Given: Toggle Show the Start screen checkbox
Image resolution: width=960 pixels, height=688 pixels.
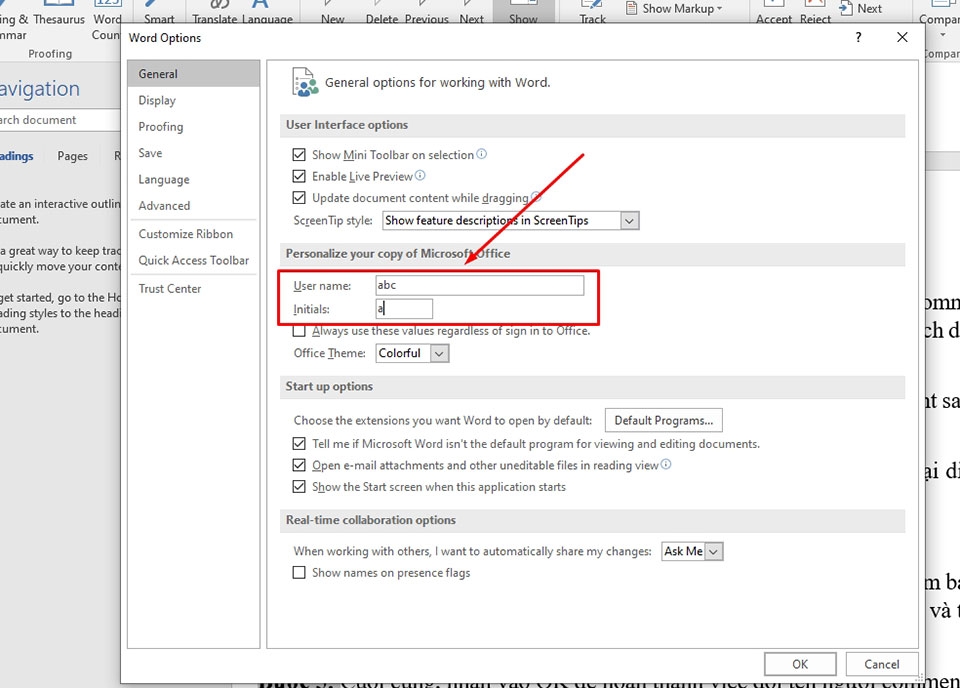Looking at the screenshot, I should pos(299,487).
